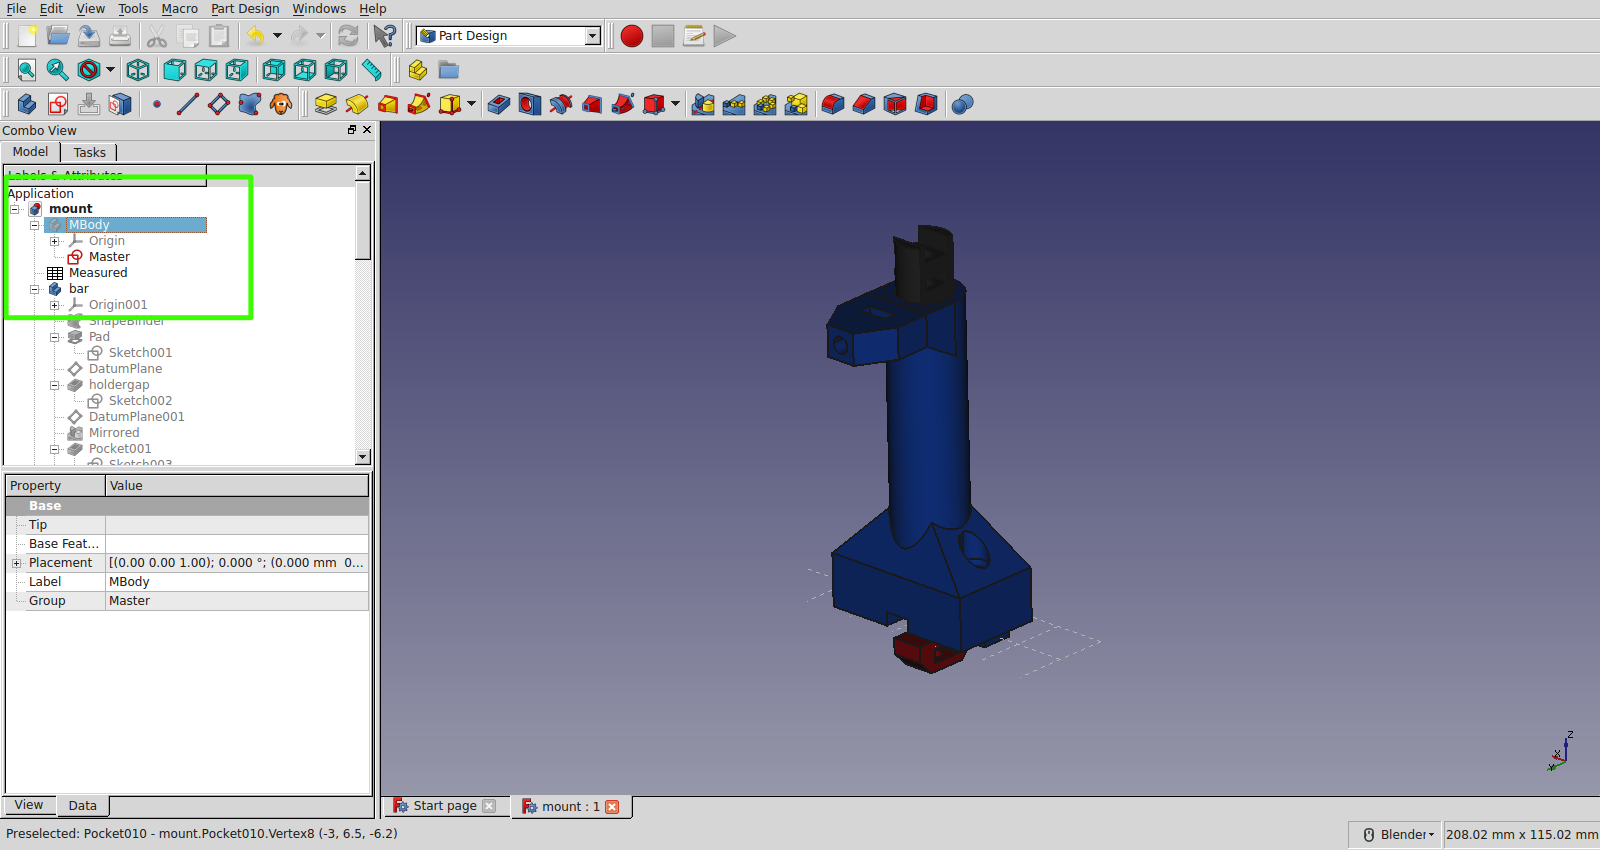Create a datum plane
Image resolution: width=1600 pixels, height=850 pixels.
219,104
